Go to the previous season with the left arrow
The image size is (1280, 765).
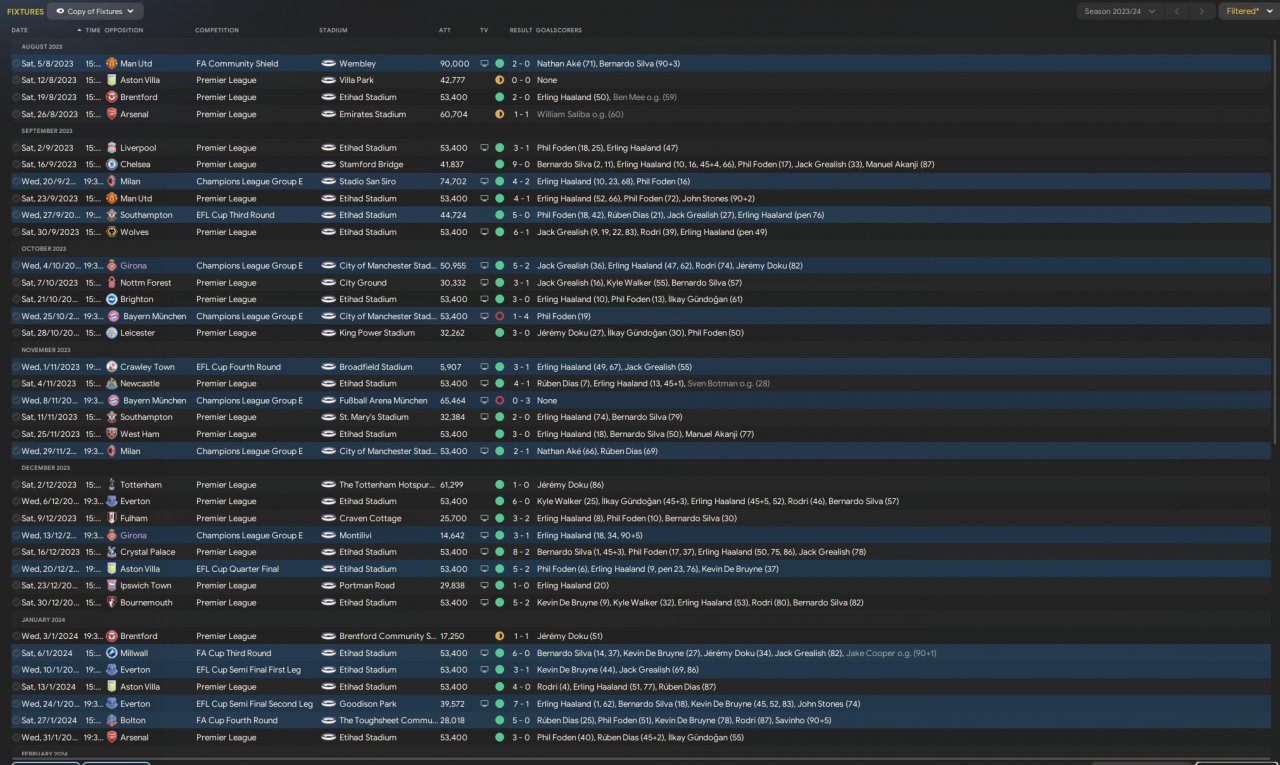1178,11
